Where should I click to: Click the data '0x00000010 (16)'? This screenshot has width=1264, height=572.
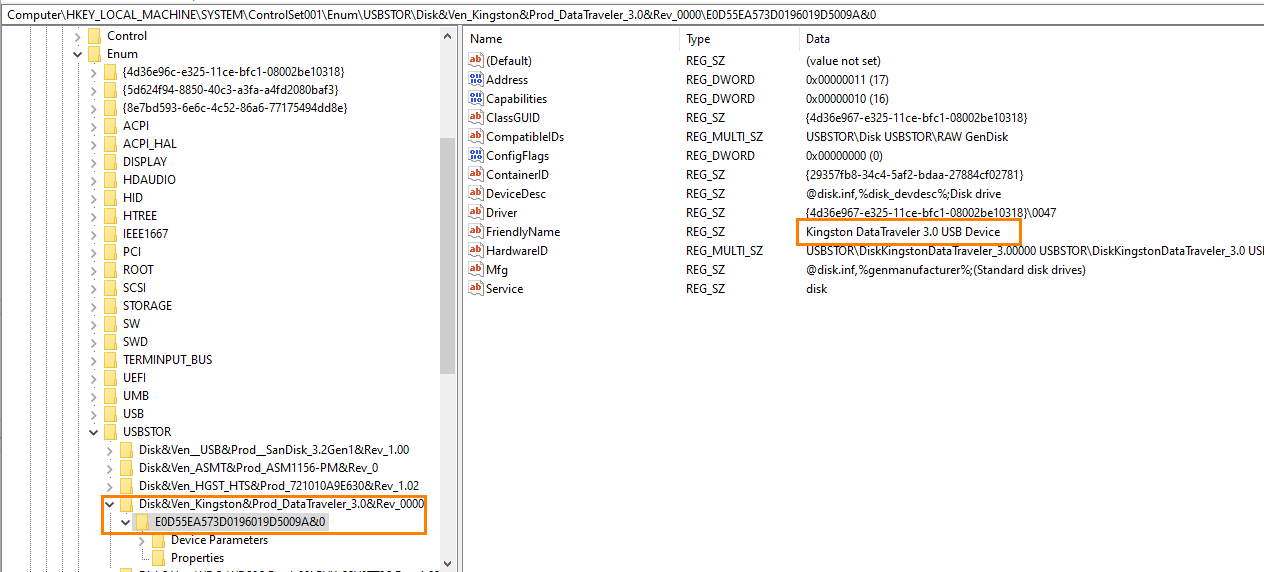pyautogui.click(x=847, y=99)
